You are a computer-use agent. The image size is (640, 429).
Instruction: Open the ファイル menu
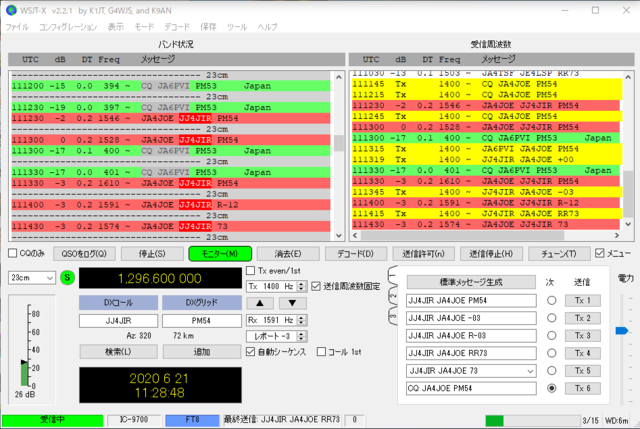coord(17,27)
